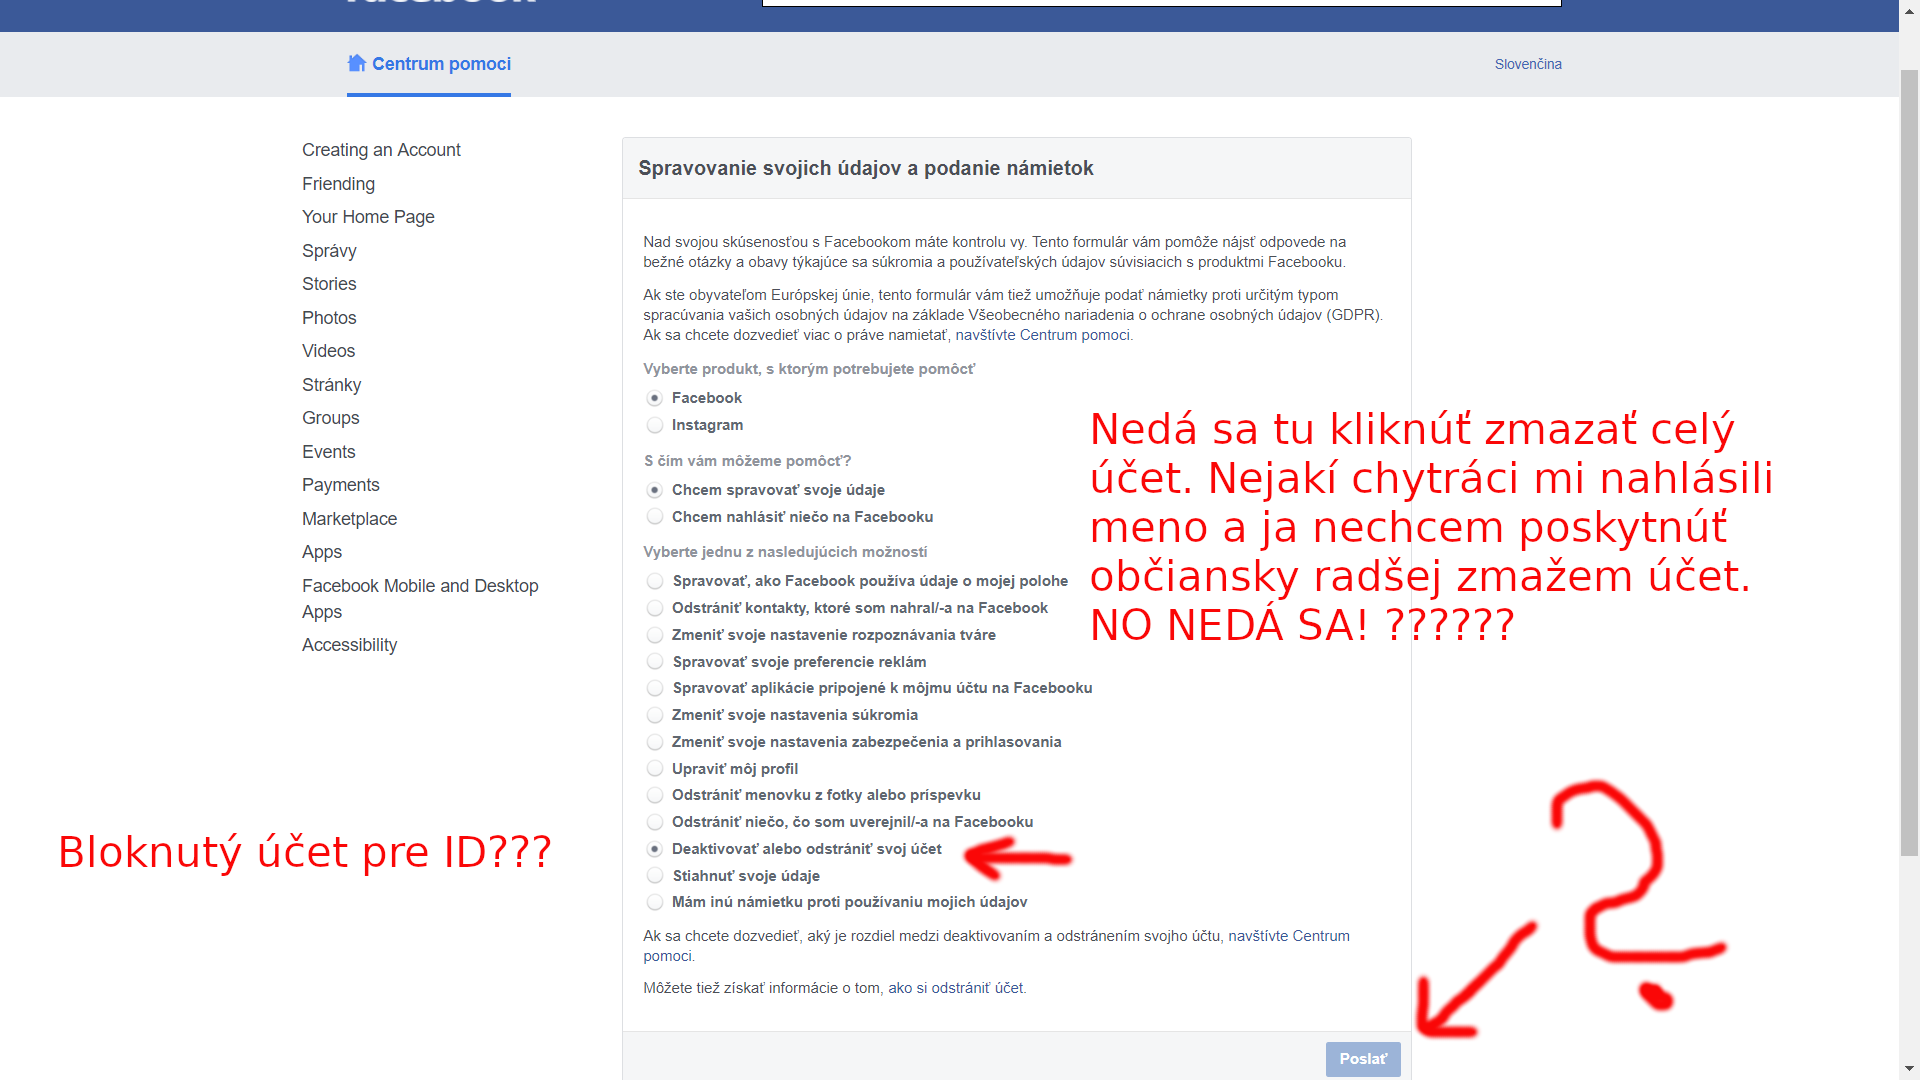Select the Instagram product radio button
The width and height of the screenshot is (1920, 1080).
(x=655, y=425)
